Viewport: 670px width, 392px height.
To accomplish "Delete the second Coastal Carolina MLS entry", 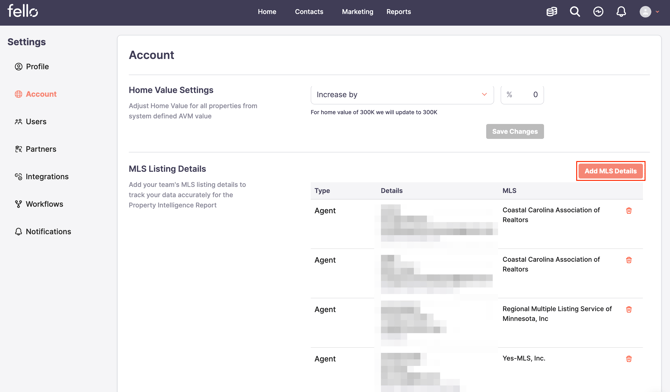I will pyautogui.click(x=629, y=260).
